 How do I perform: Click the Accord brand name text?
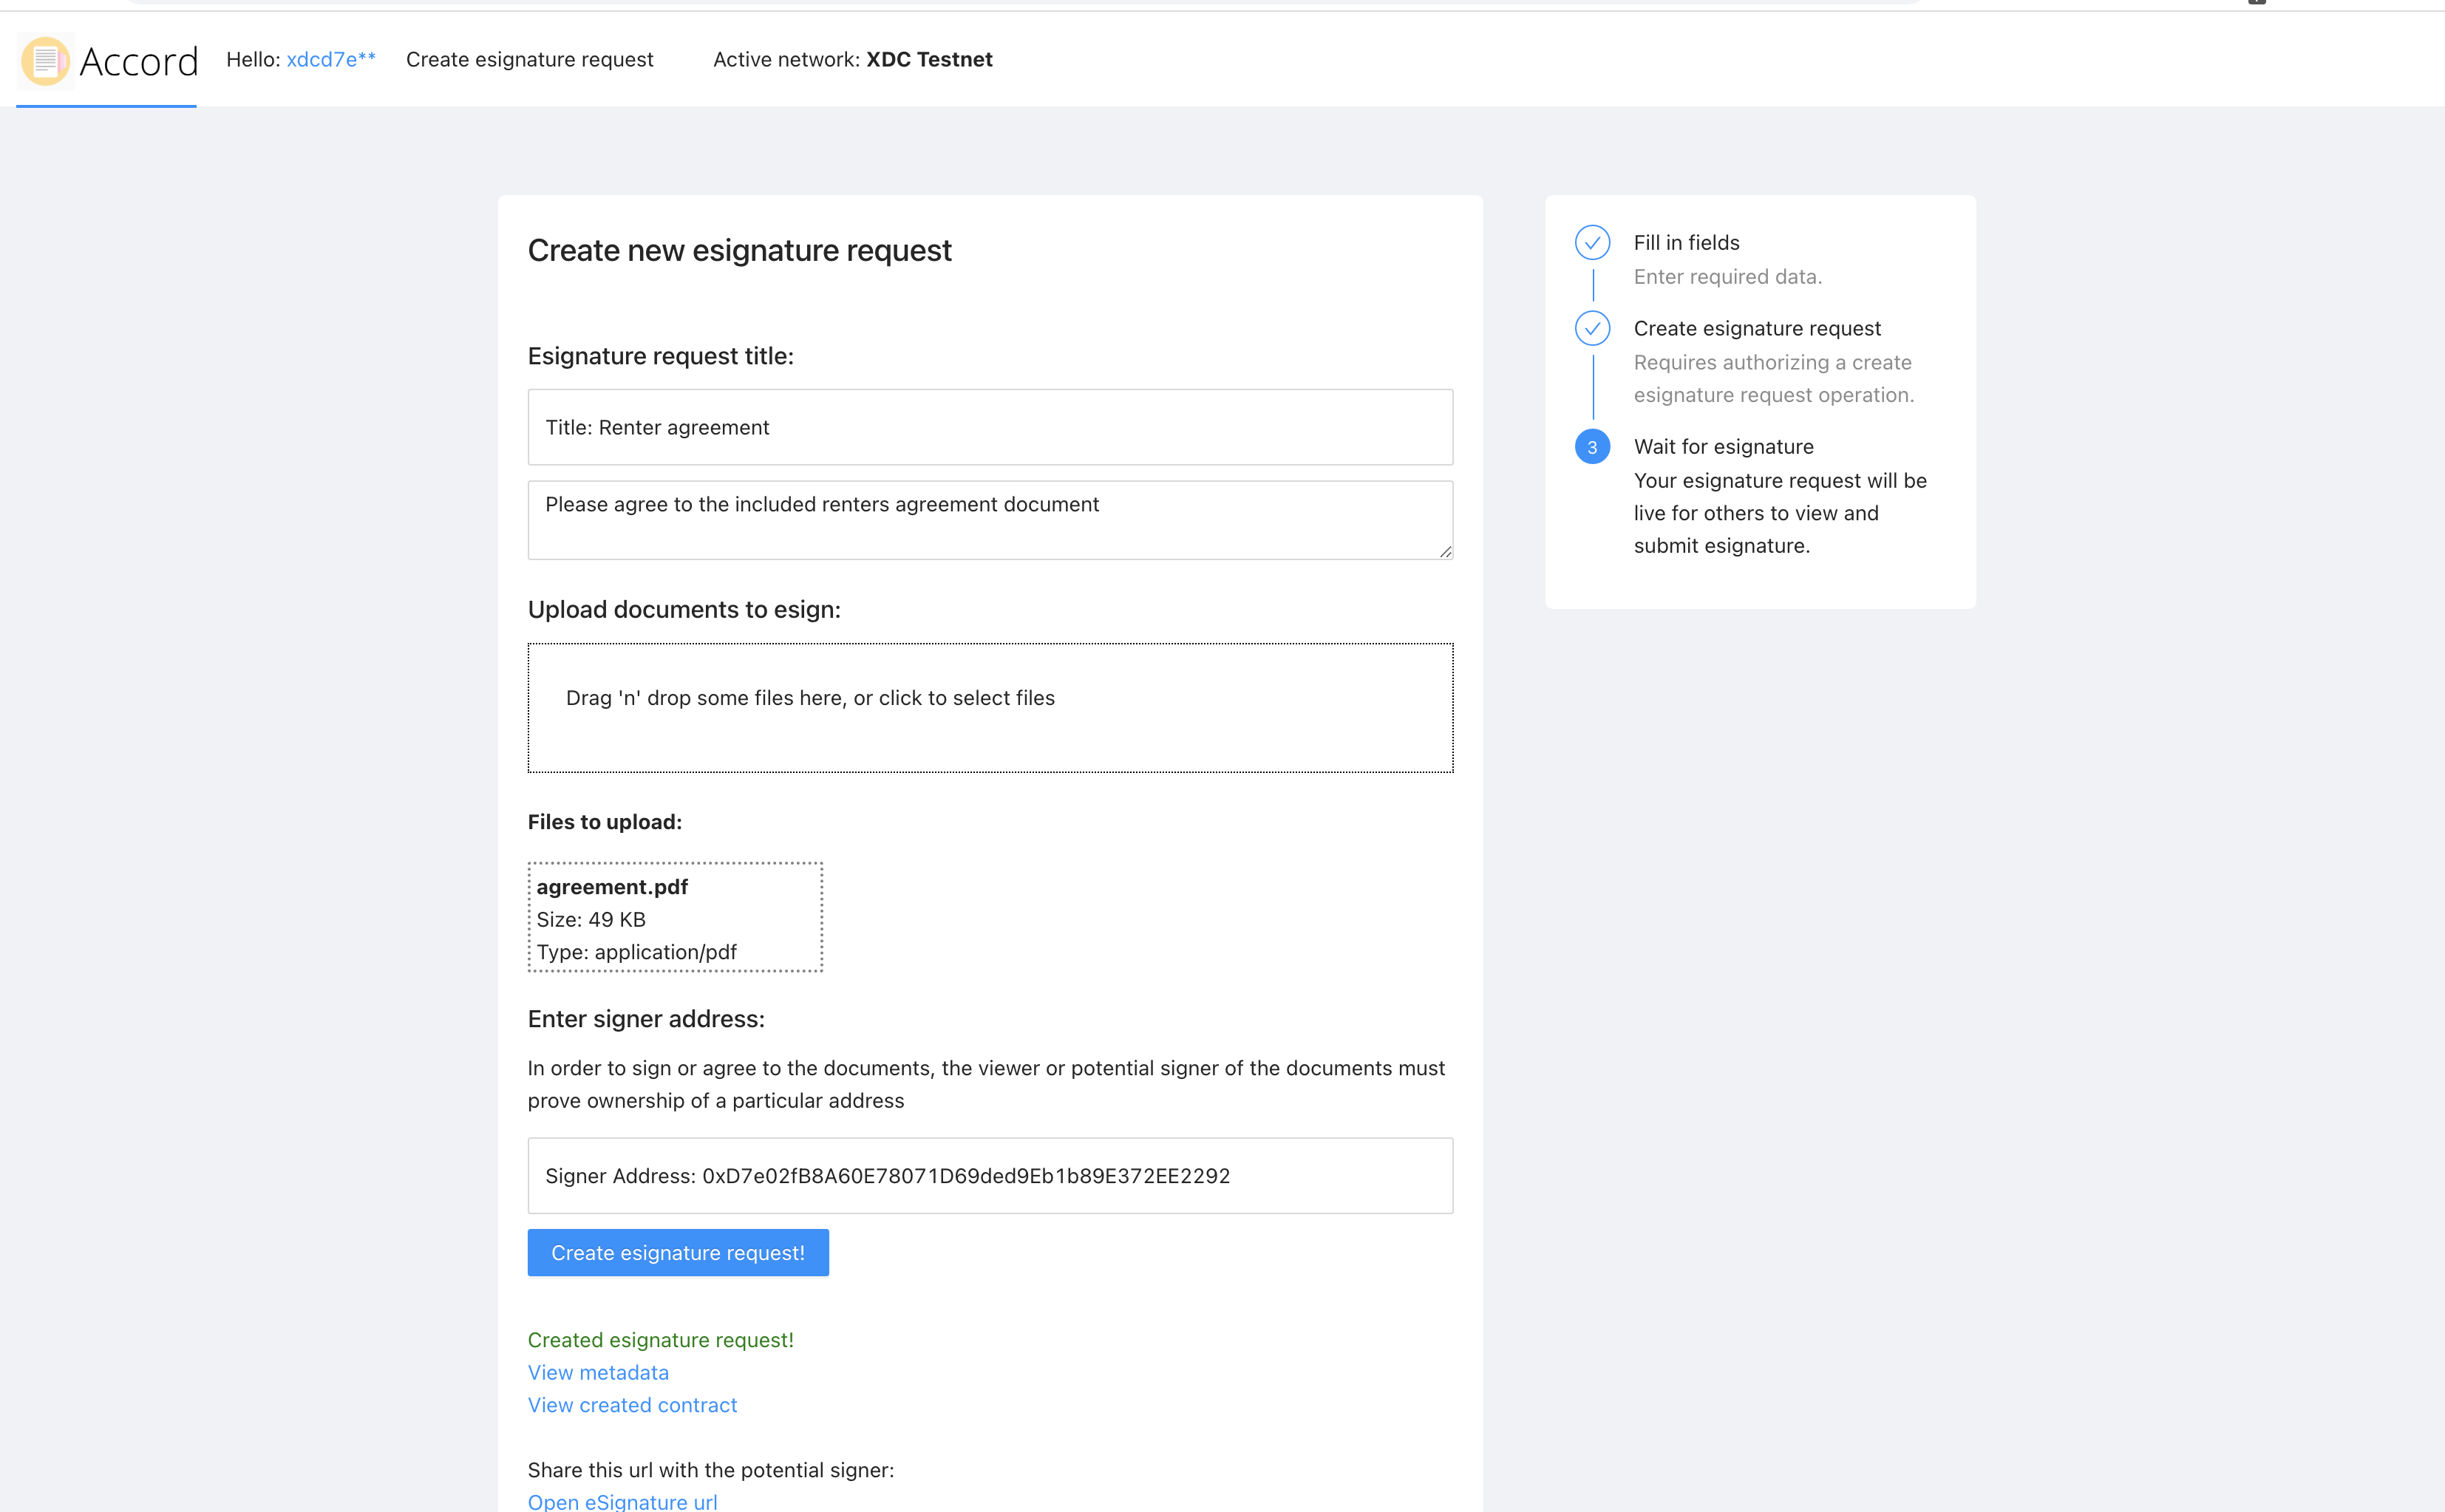[x=139, y=62]
